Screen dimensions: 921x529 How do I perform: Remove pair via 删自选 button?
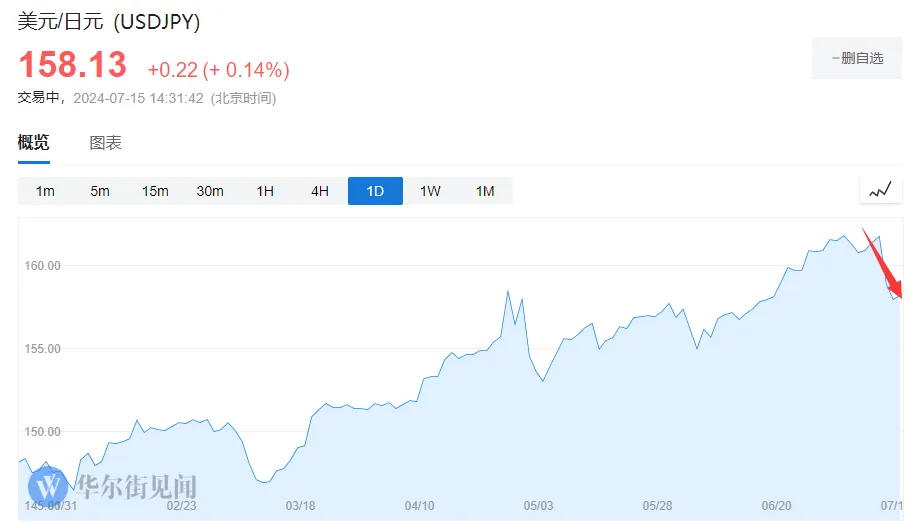[857, 58]
